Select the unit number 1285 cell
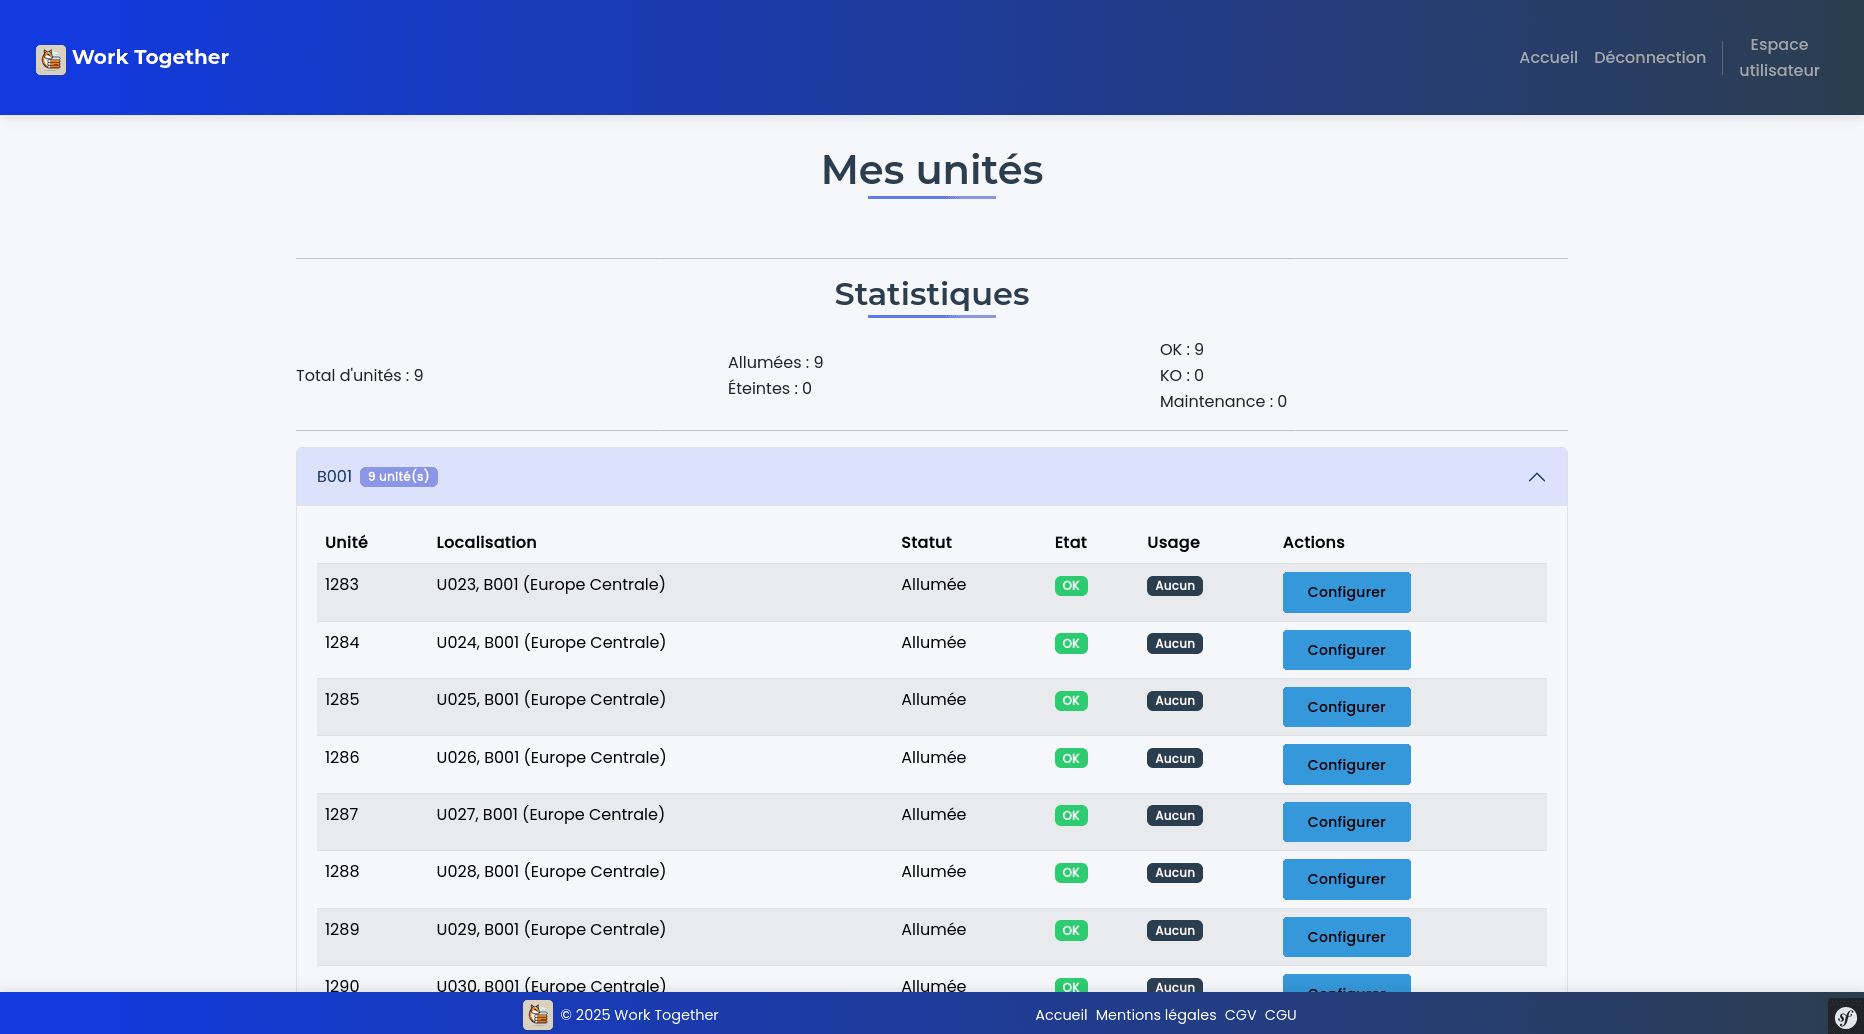1864x1034 pixels. (x=342, y=700)
